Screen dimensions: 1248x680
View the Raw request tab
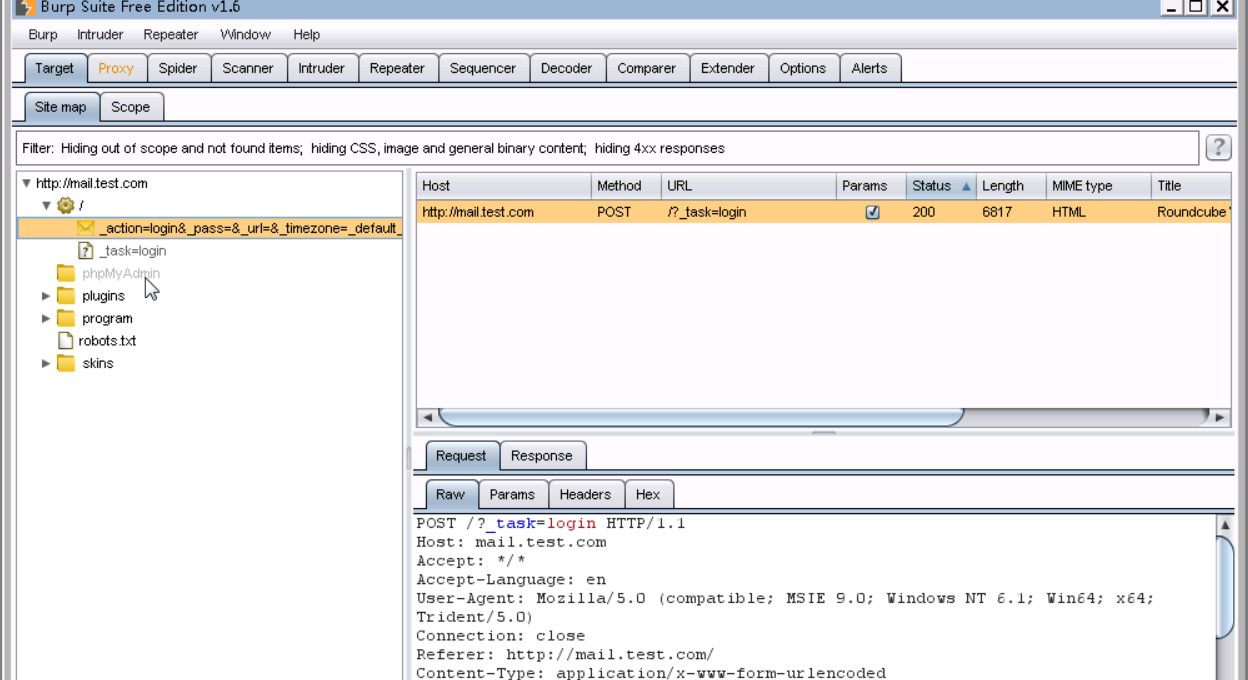(x=450, y=494)
